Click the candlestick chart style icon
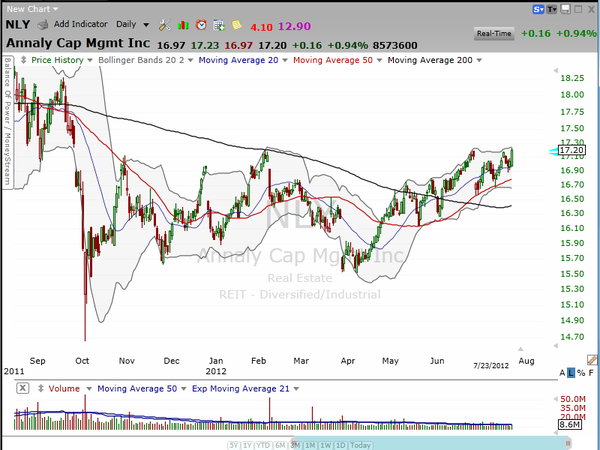600x450 pixels. [183, 25]
